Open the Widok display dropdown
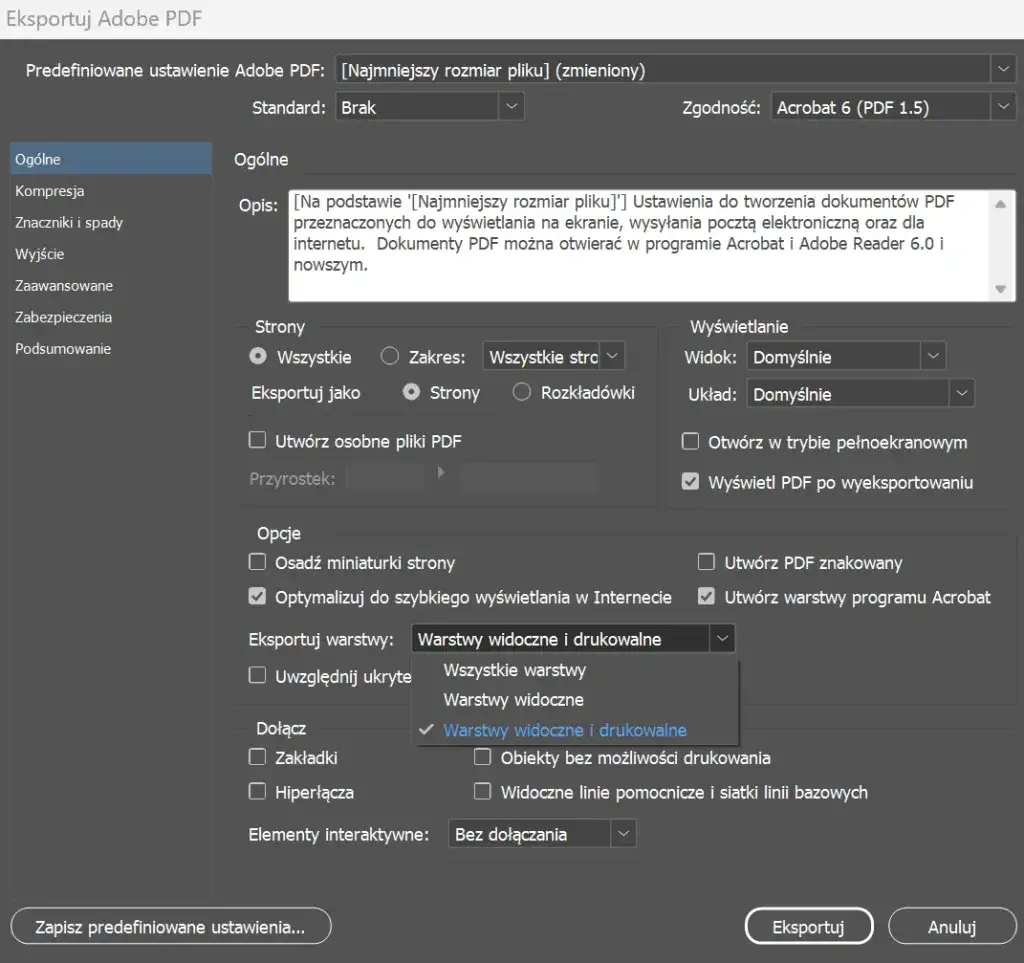 845,356
